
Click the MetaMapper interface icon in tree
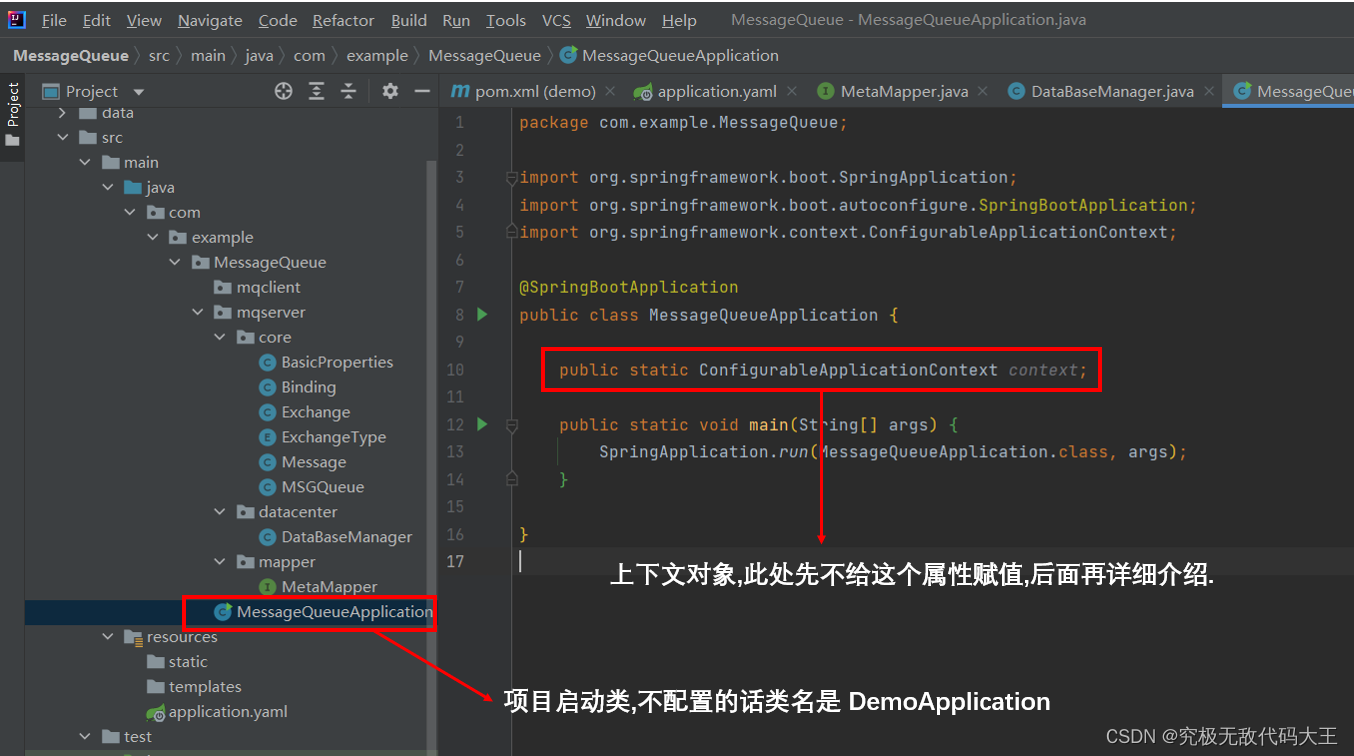pos(267,587)
